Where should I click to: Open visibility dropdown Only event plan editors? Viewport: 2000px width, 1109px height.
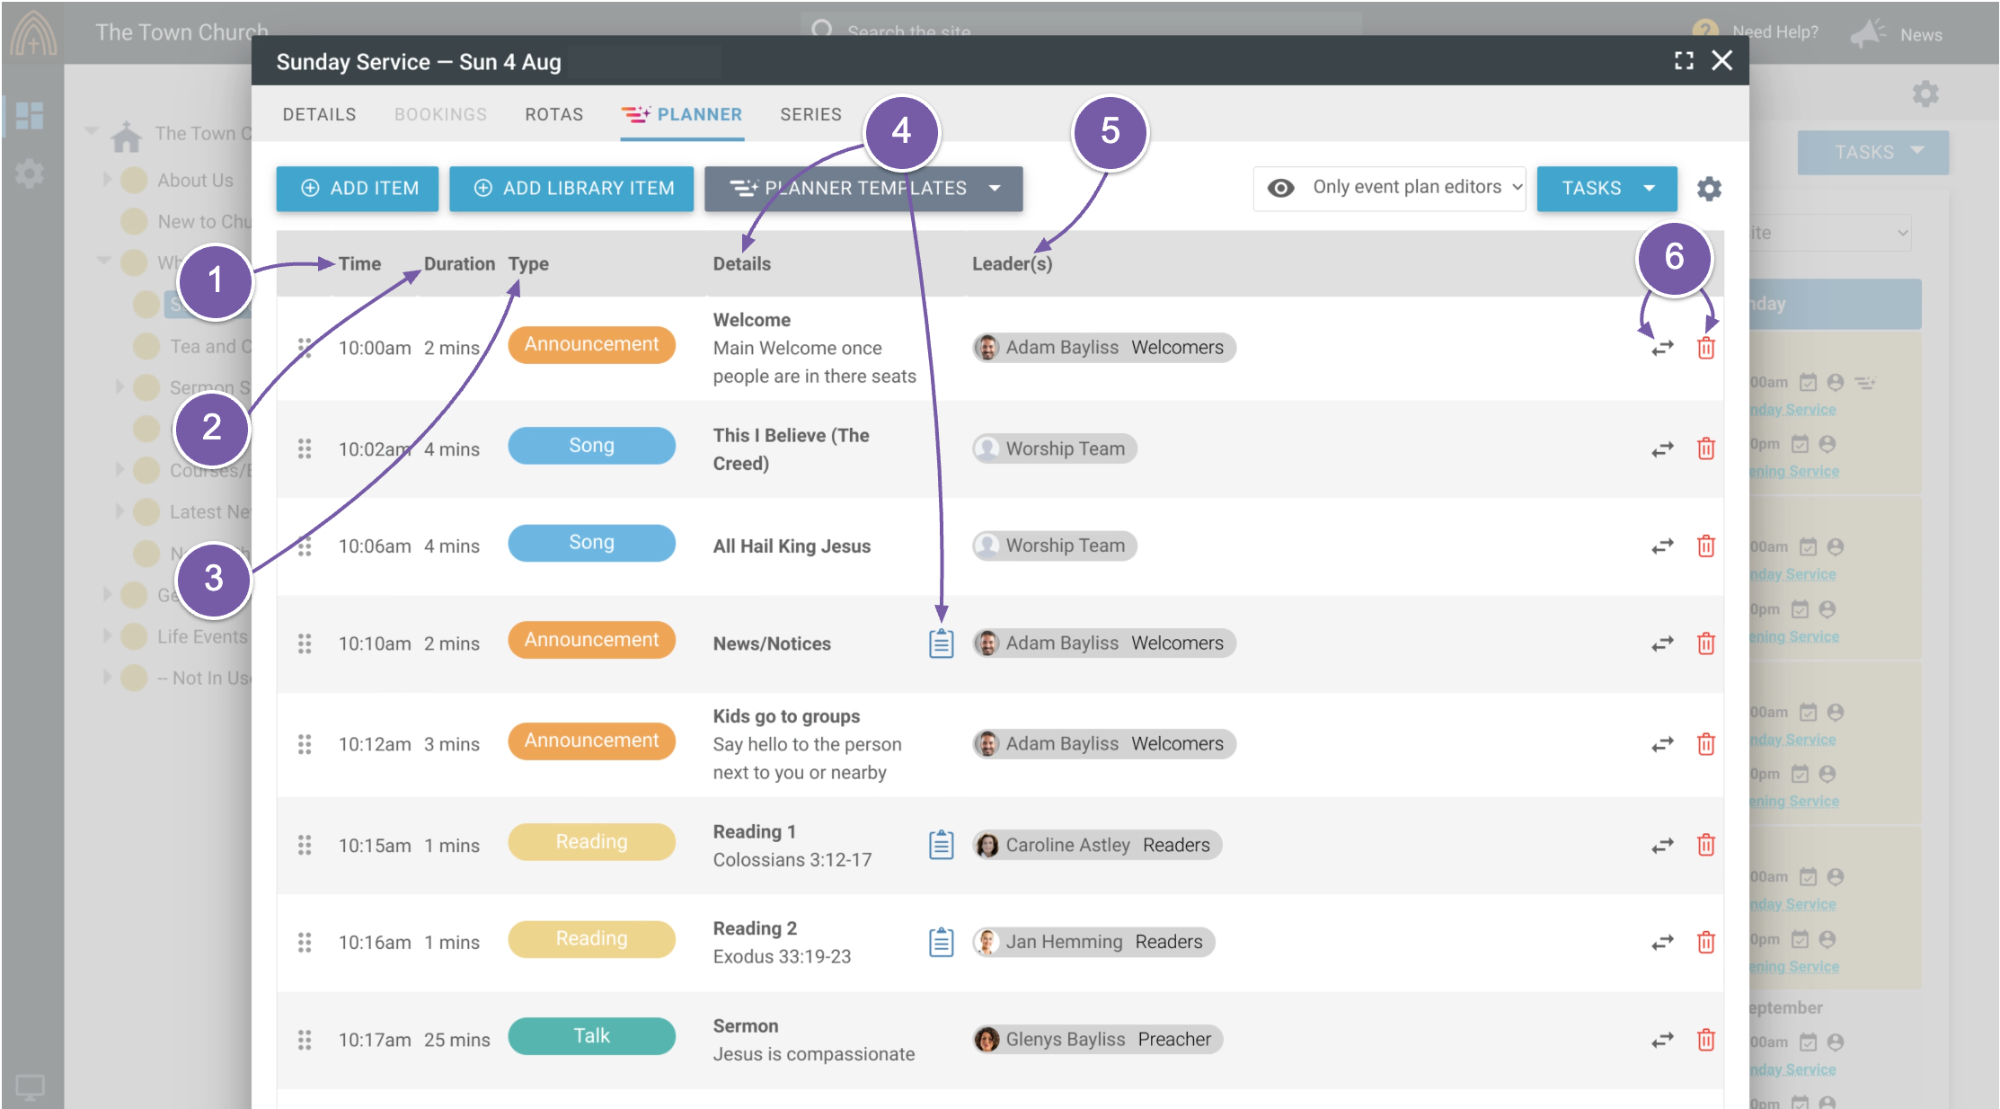(x=1389, y=188)
